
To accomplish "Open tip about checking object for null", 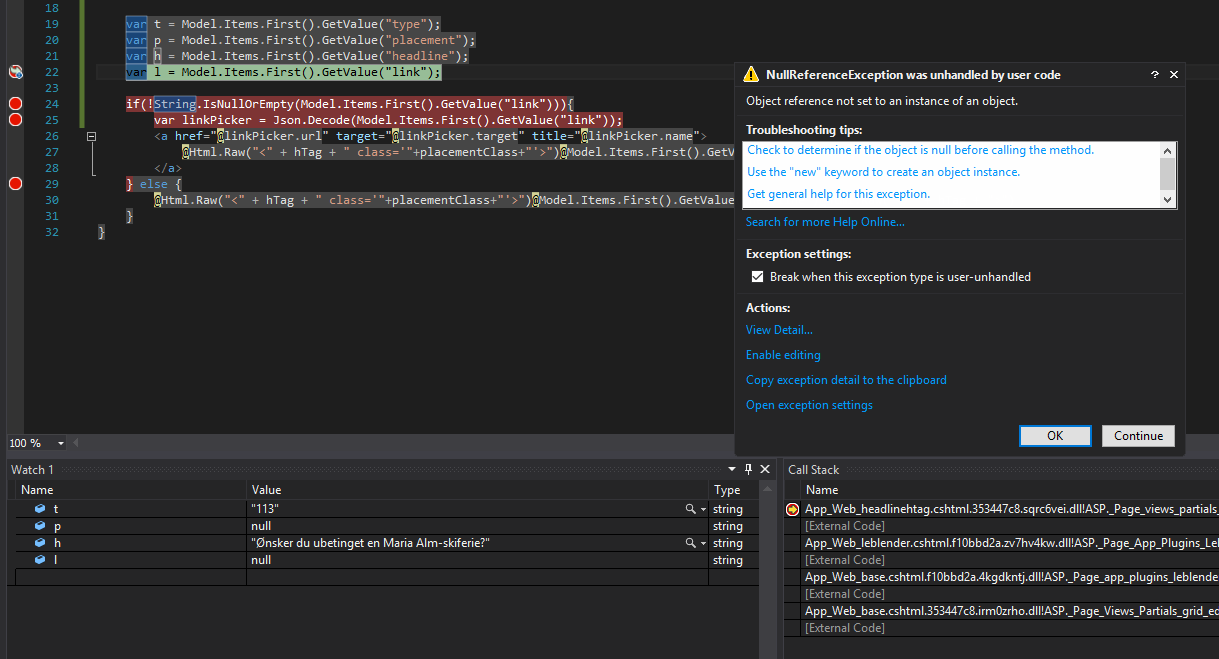I will pos(921,150).
